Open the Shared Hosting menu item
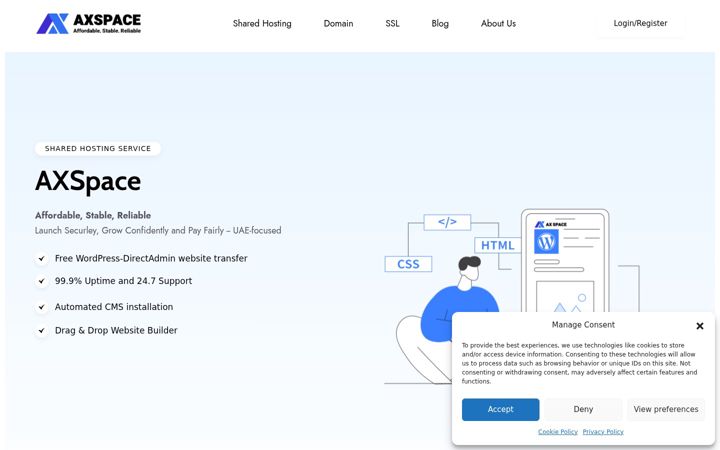Viewport: 720px width, 450px height. pos(262,23)
